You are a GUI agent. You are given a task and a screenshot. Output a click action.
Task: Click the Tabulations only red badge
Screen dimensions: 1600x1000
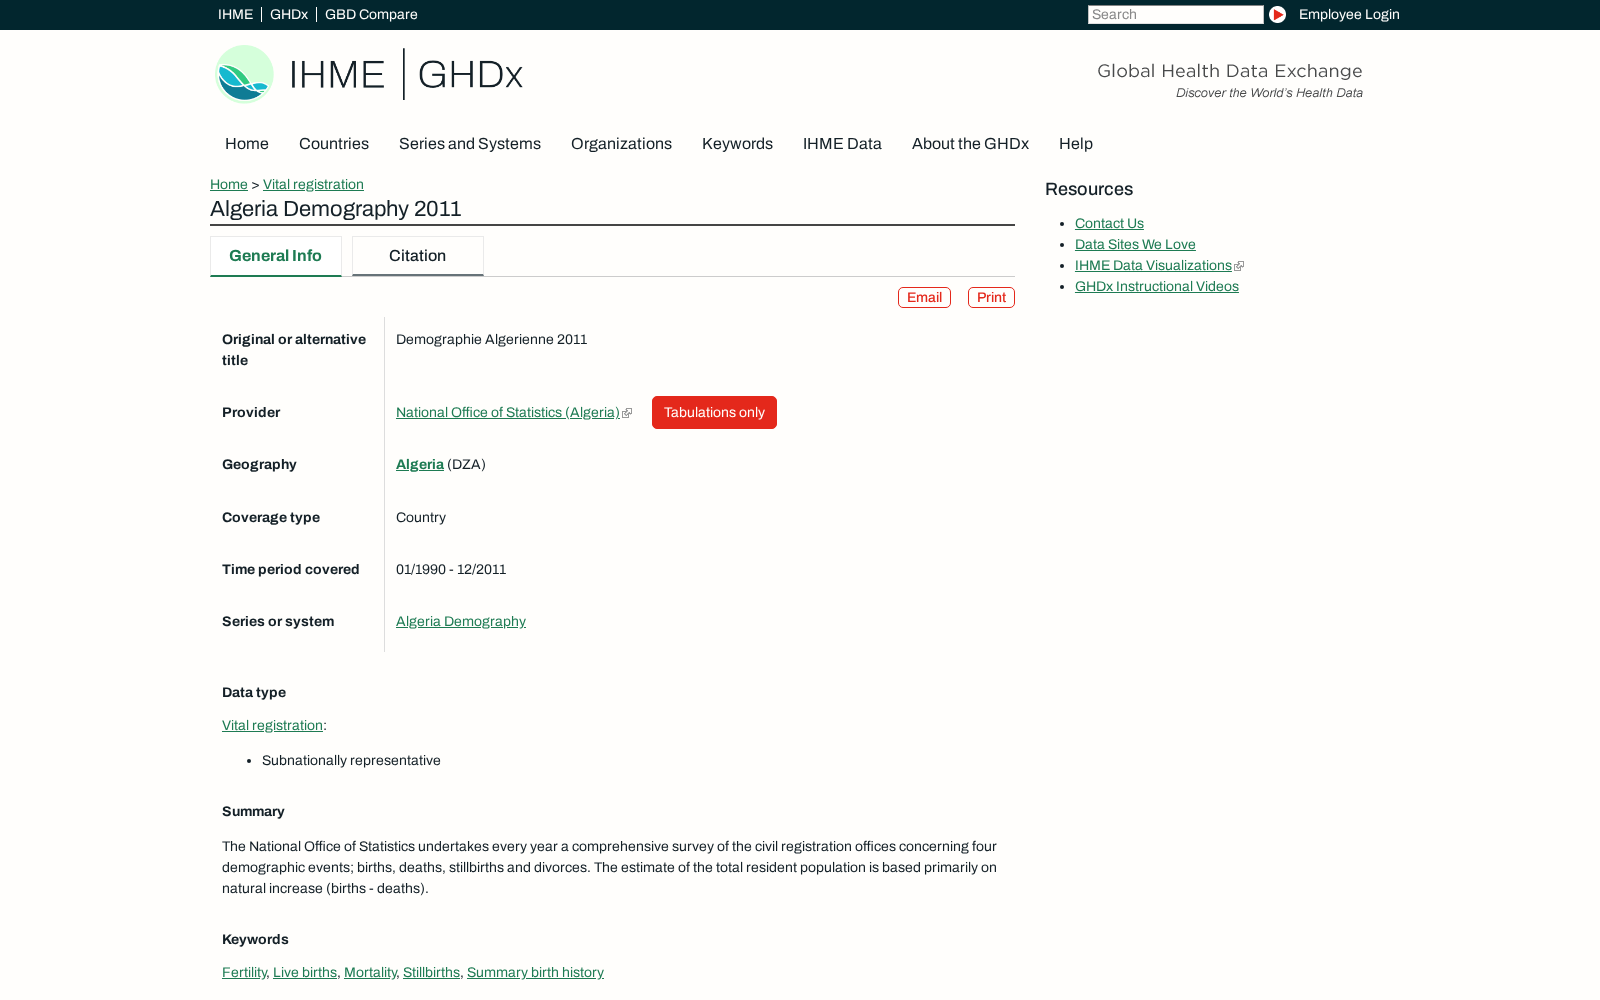[714, 413]
